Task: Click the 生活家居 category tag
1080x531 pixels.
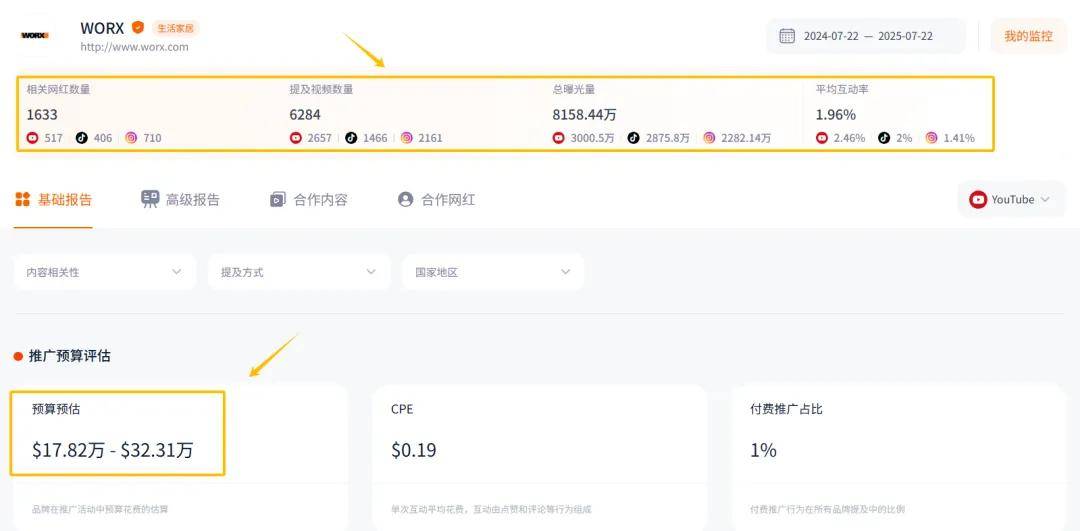Action: [x=175, y=28]
